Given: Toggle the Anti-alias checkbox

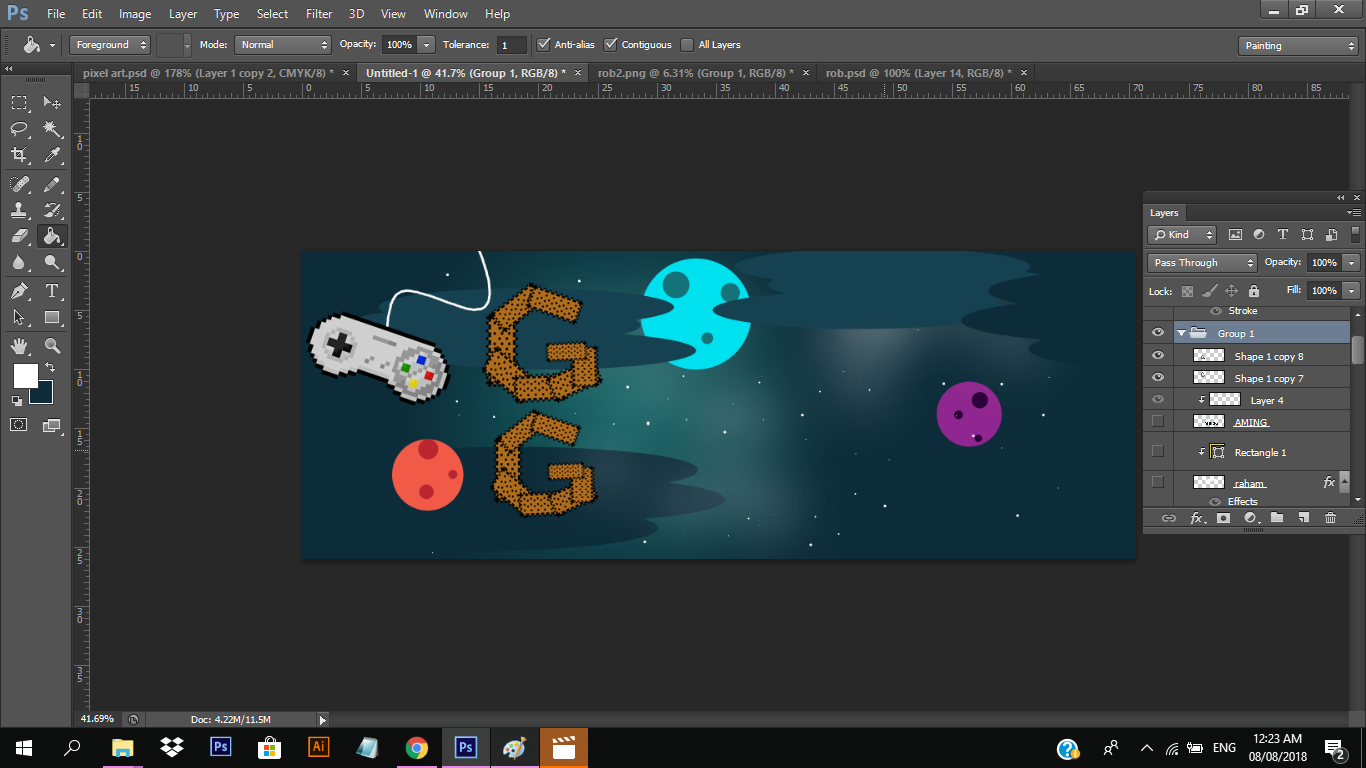Looking at the screenshot, I should 544,45.
